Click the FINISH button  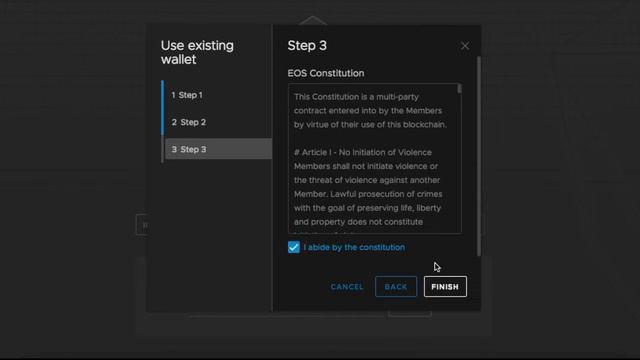click(445, 287)
